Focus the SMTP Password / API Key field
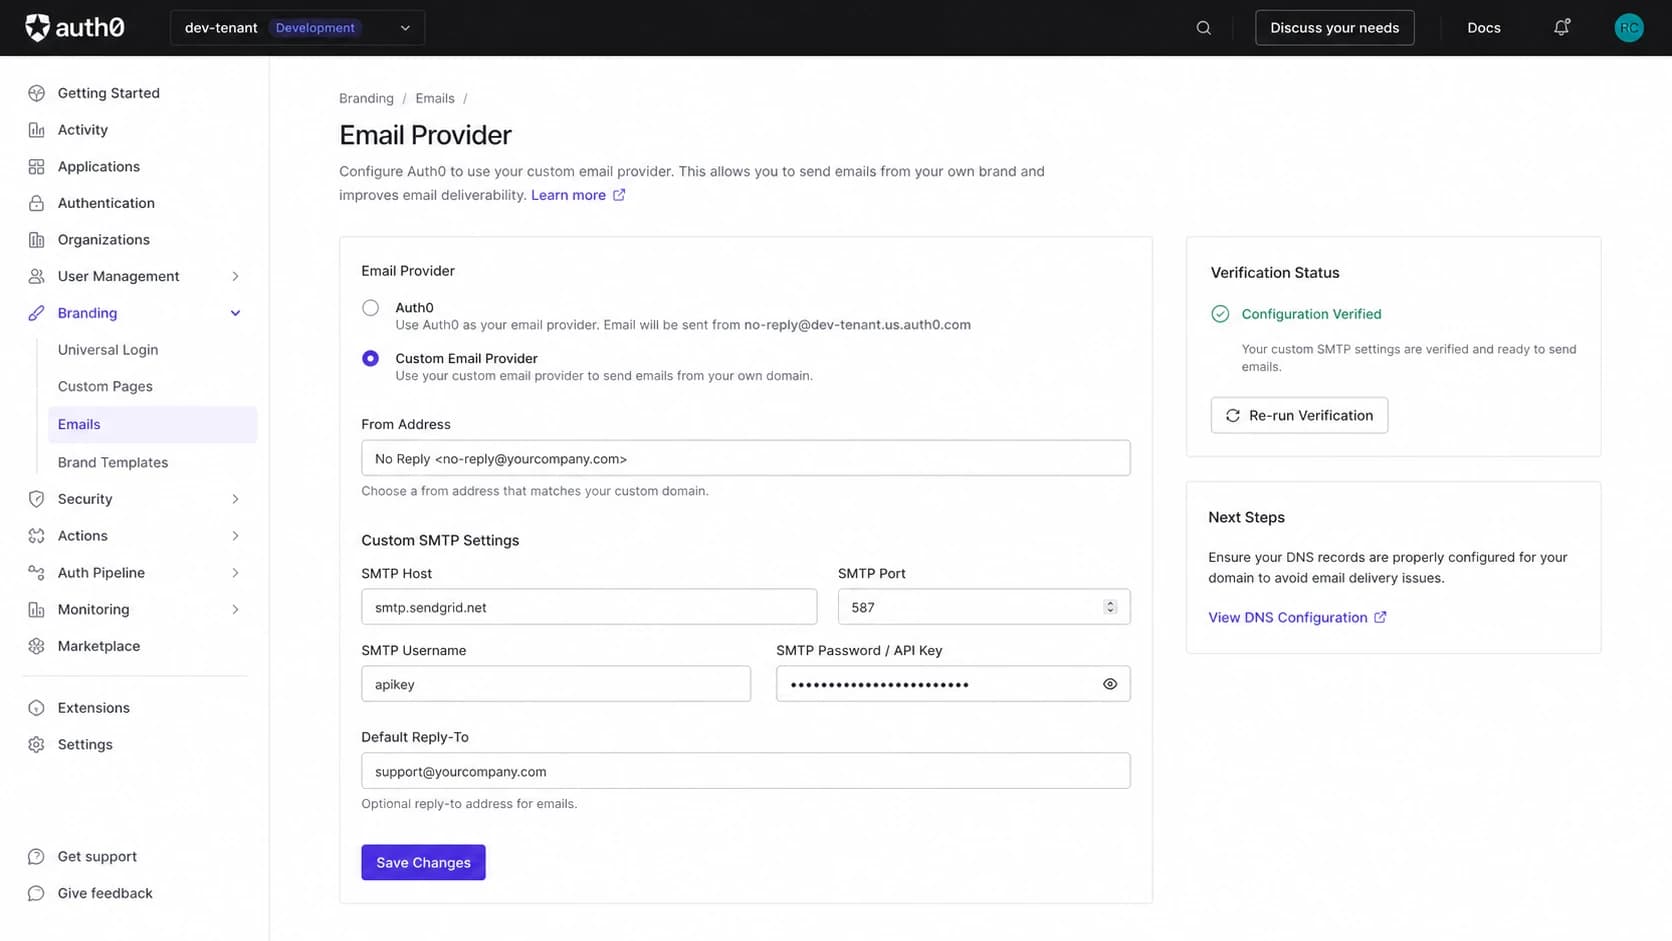This screenshot has height=941, width=1672. pos(953,684)
